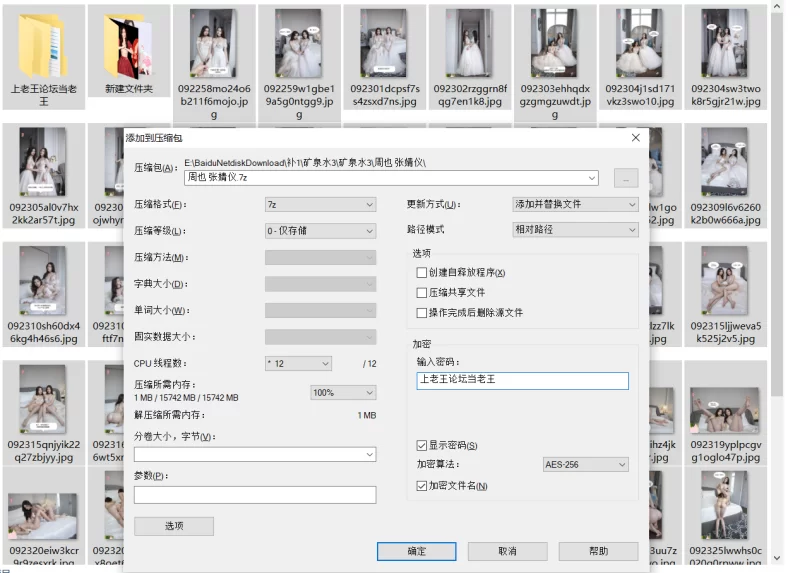Open the 上老王论坛当老王 folder icon
Image resolution: width=800 pixels, height=573 pixels.
[x=43, y=45]
